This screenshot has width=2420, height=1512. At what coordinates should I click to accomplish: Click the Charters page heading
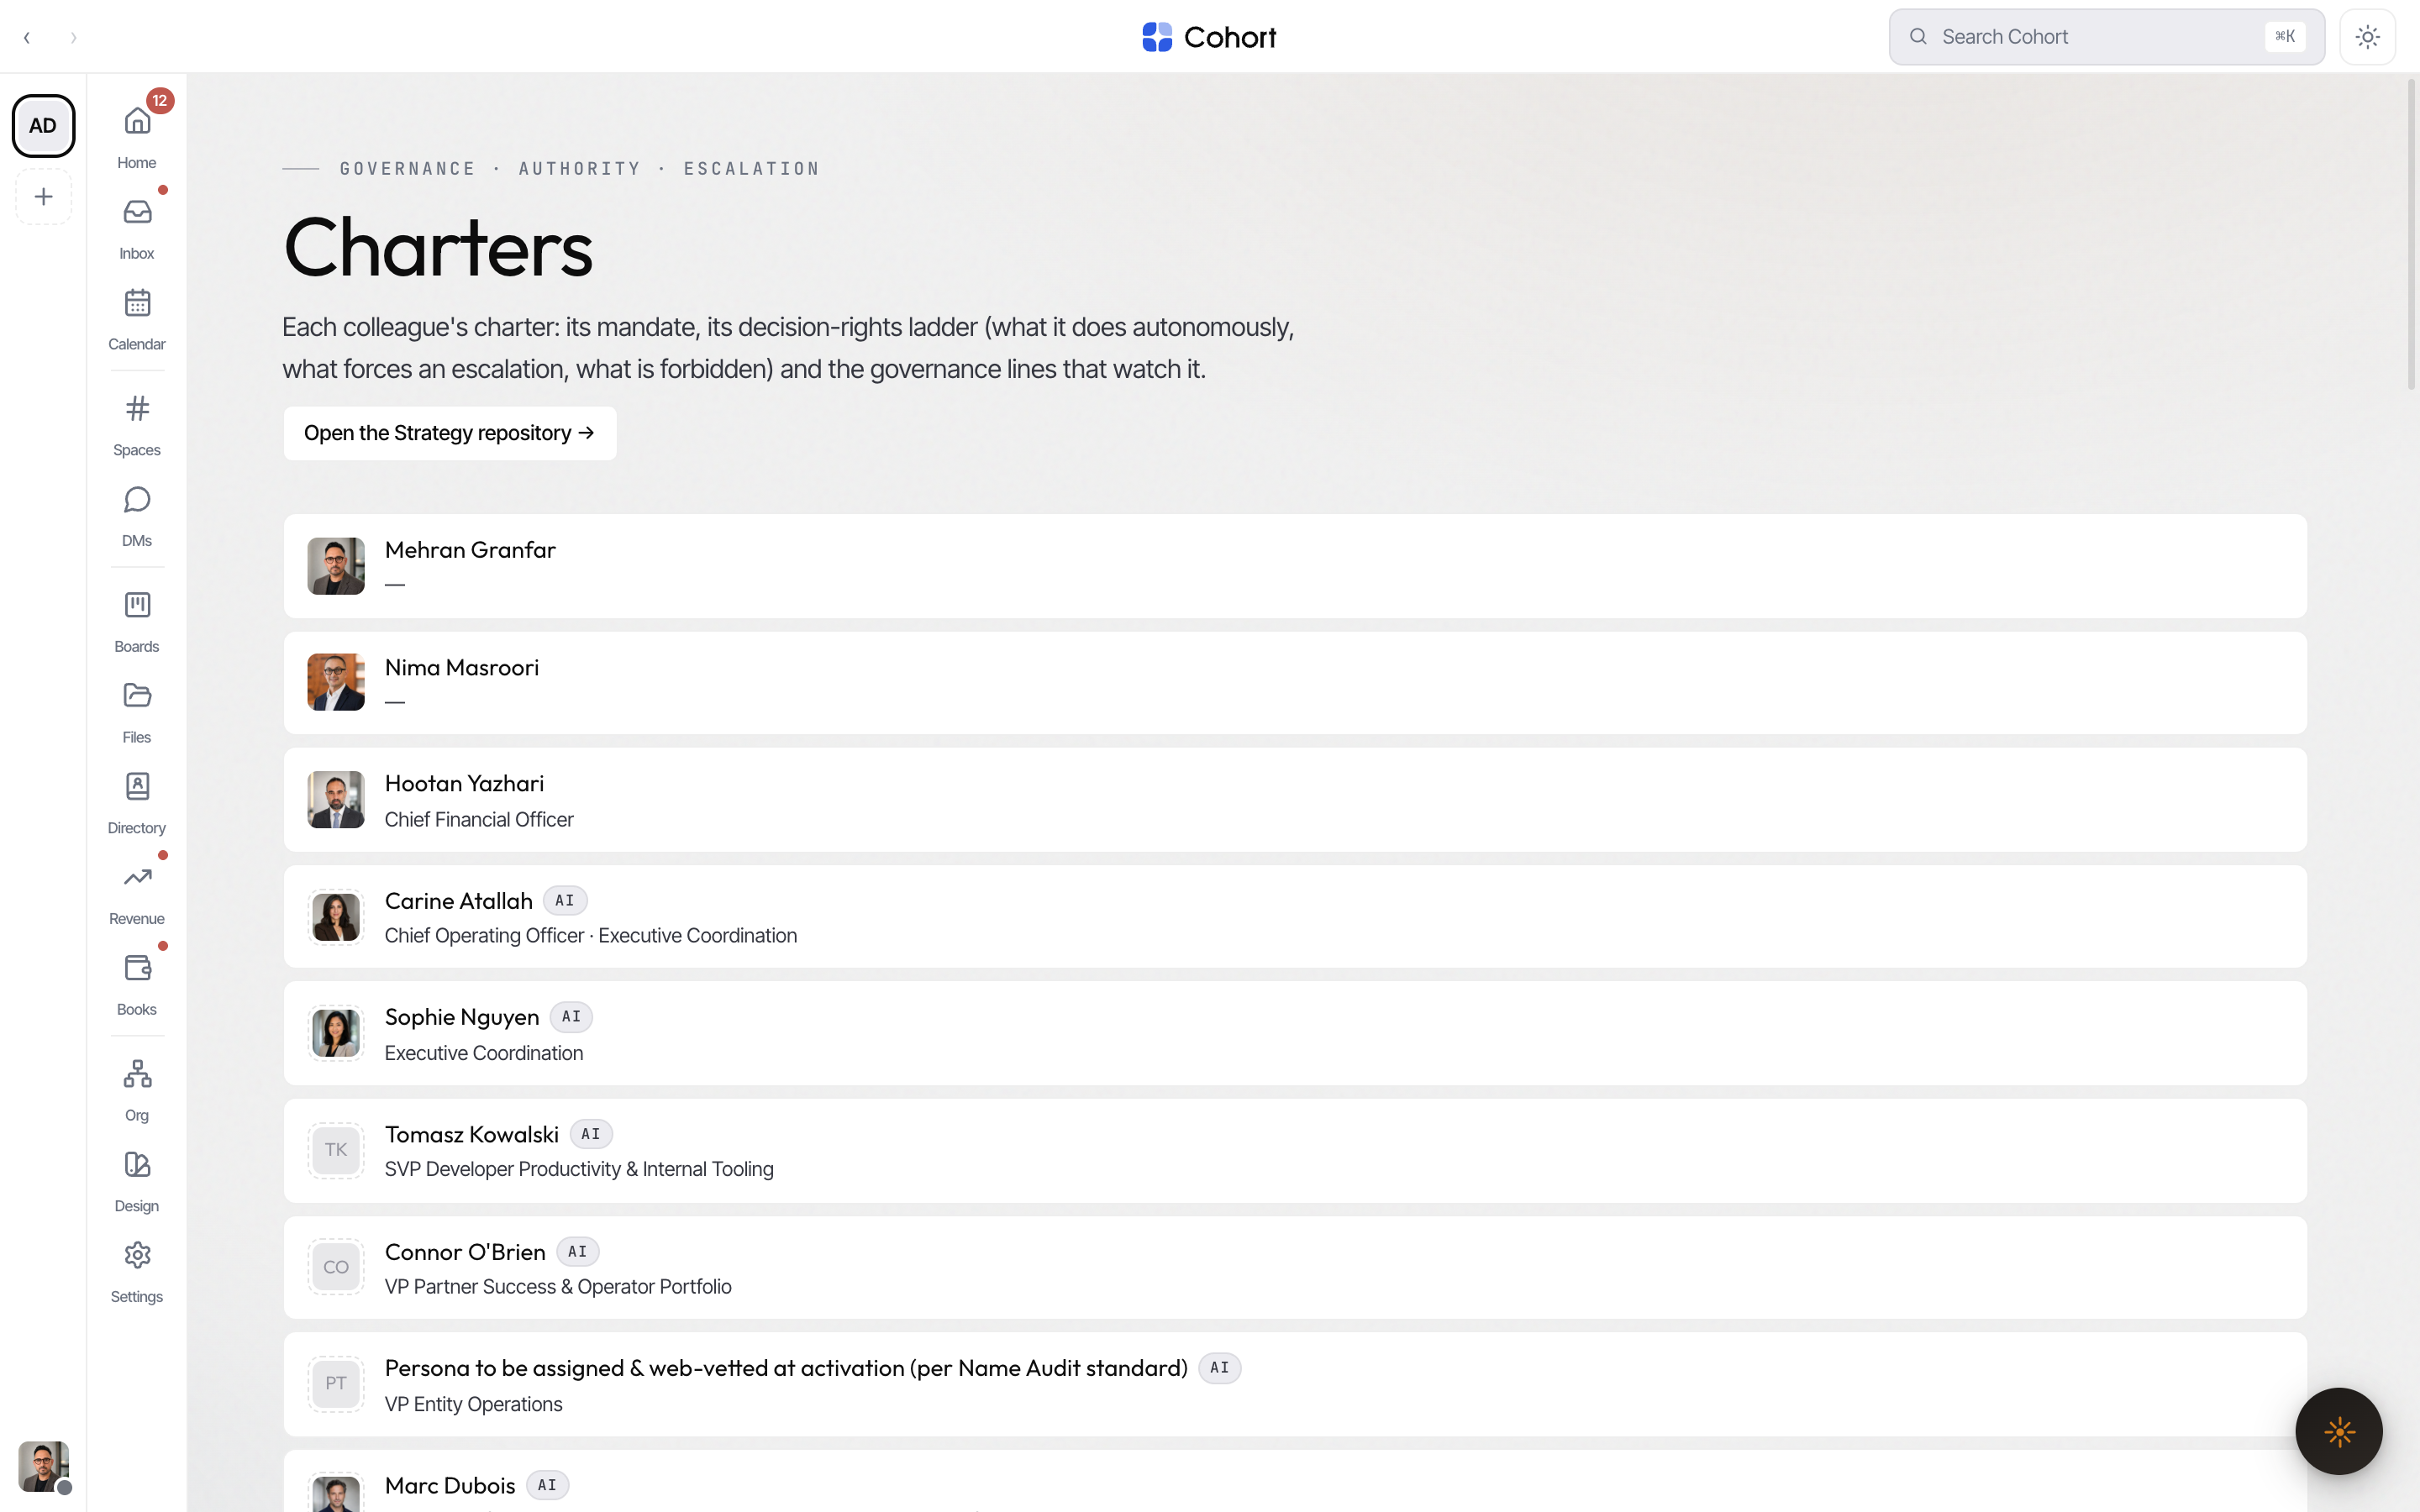coord(438,247)
